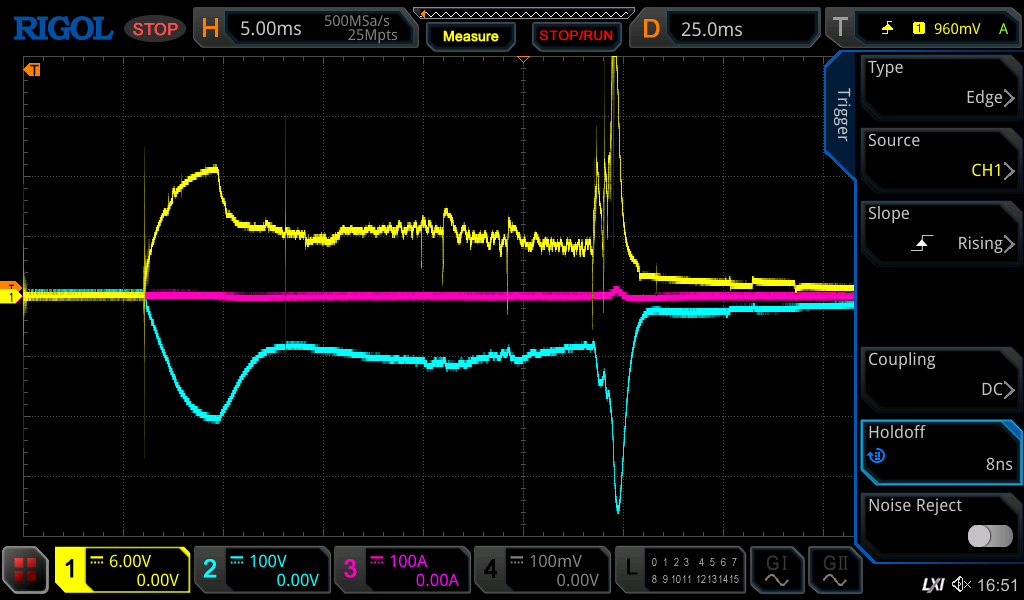The height and width of the screenshot is (600, 1024).
Task: Open the Measure menu
Action: [x=470, y=36]
